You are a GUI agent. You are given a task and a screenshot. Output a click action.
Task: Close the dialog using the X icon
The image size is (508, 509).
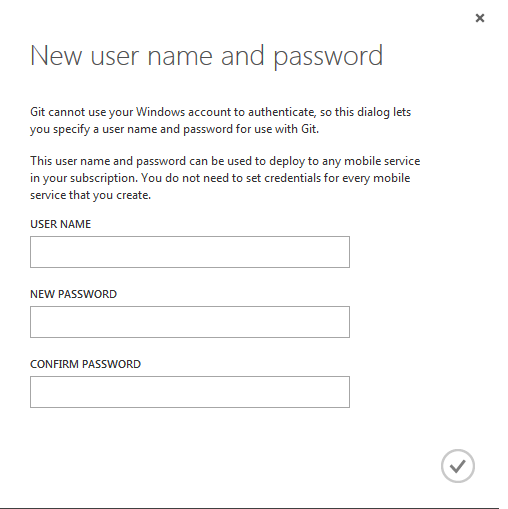[480, 18]
